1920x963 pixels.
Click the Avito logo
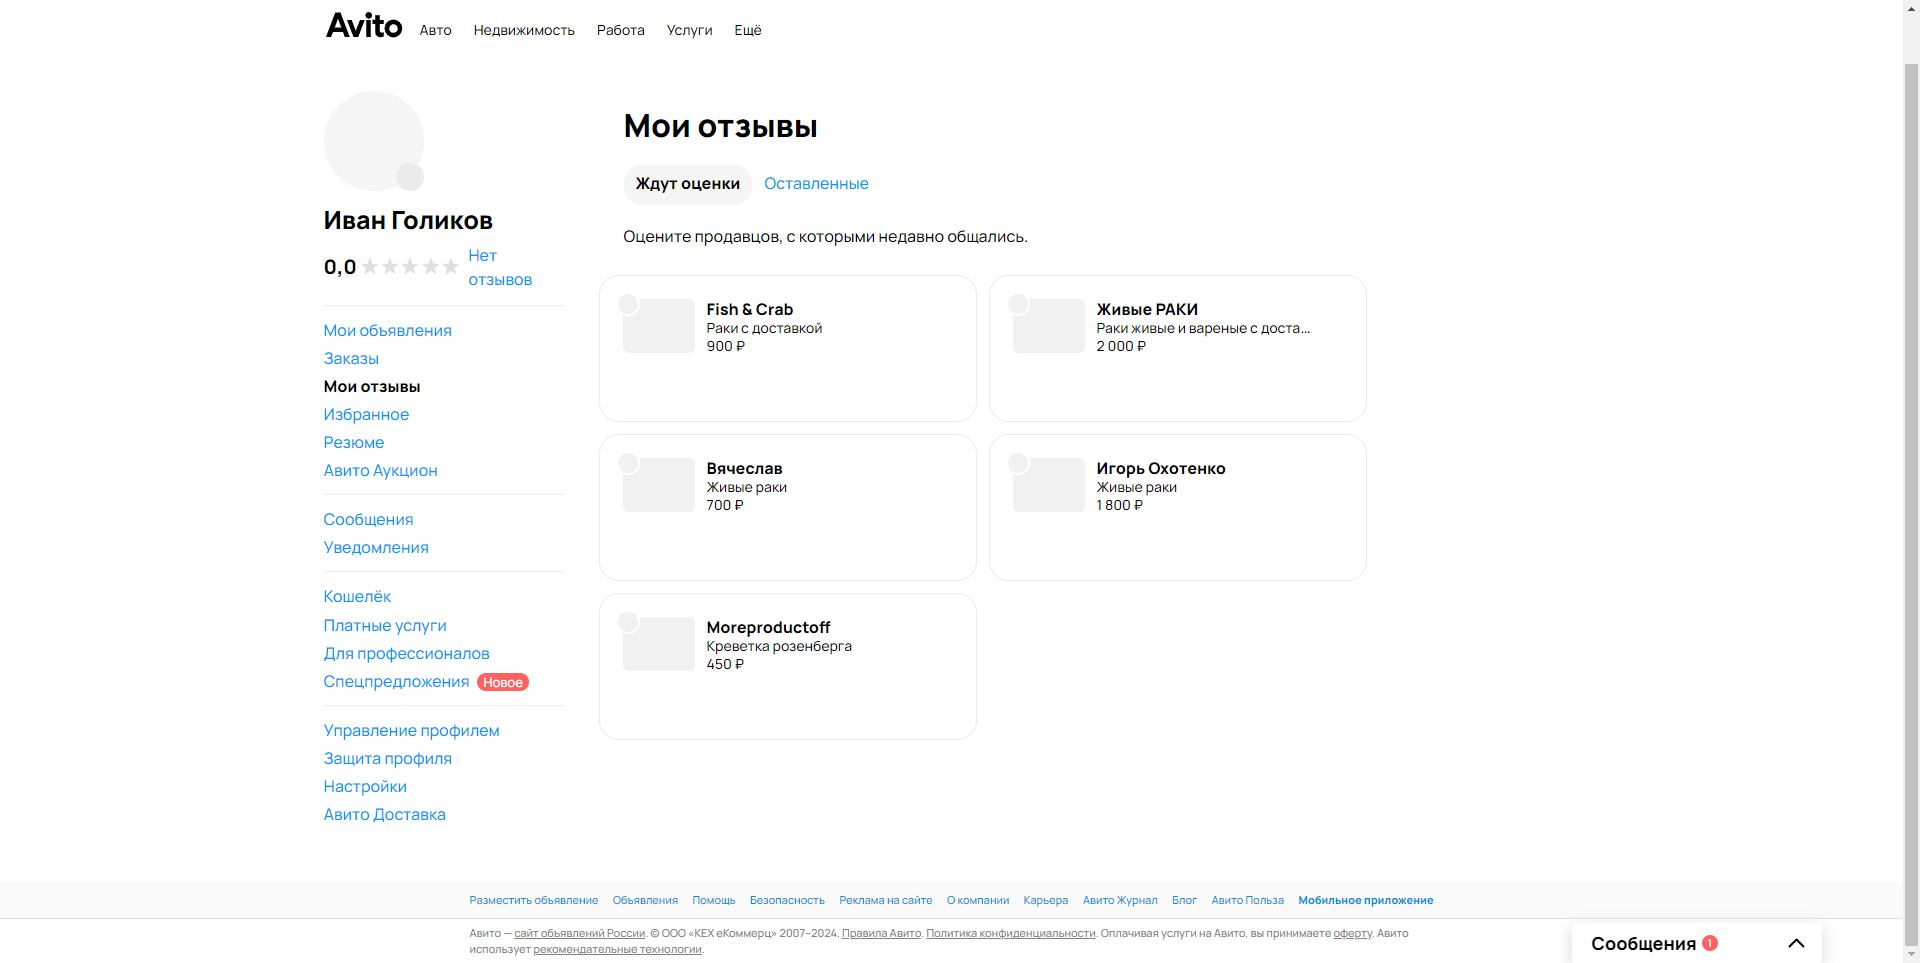click(364, 26)
